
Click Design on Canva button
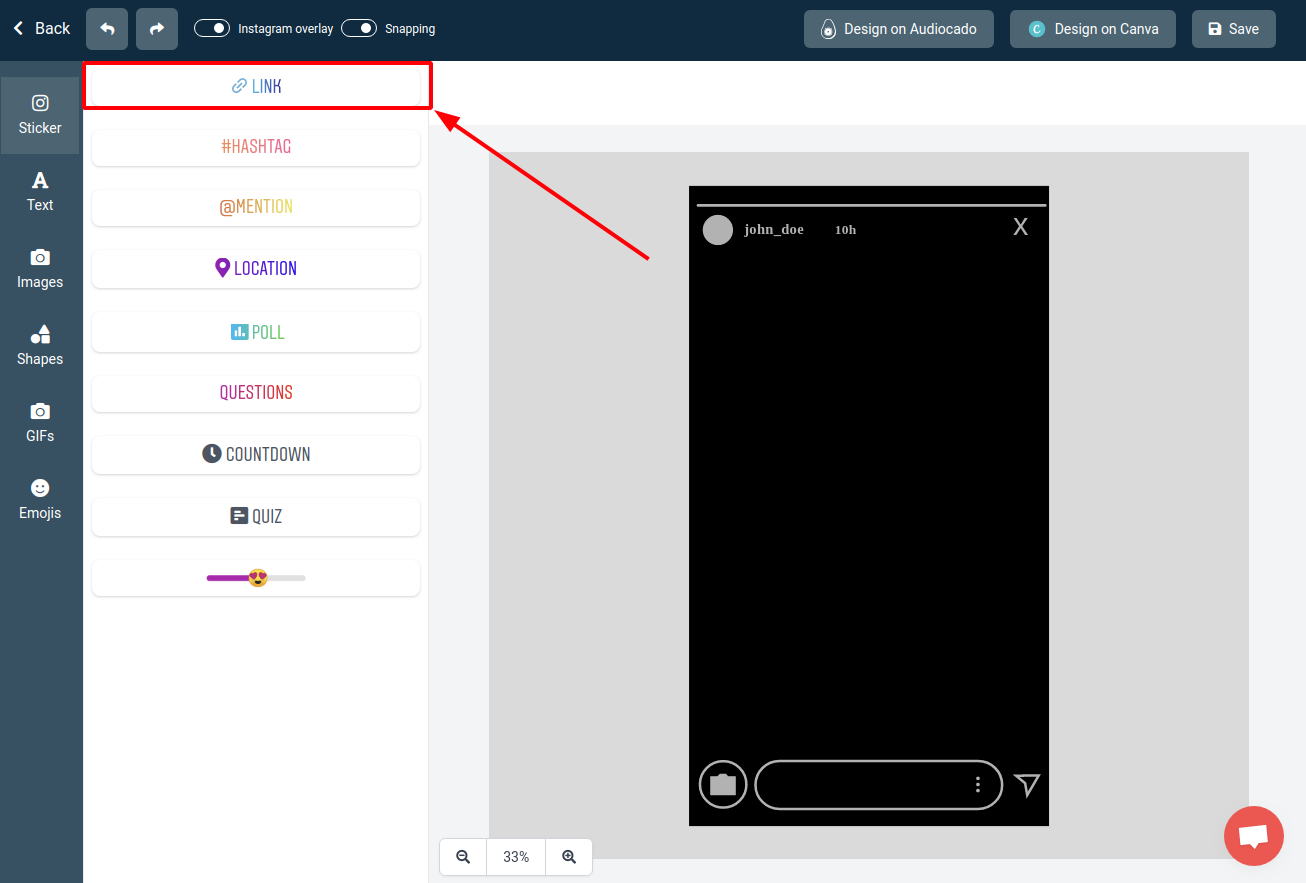pyautogui.click(x=1092, y=29)
